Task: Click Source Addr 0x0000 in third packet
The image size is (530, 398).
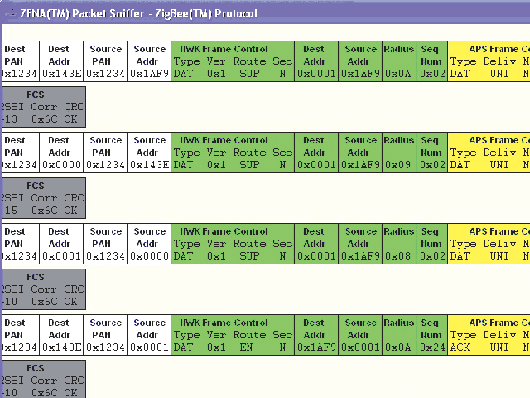Action: tap(149, 244)
